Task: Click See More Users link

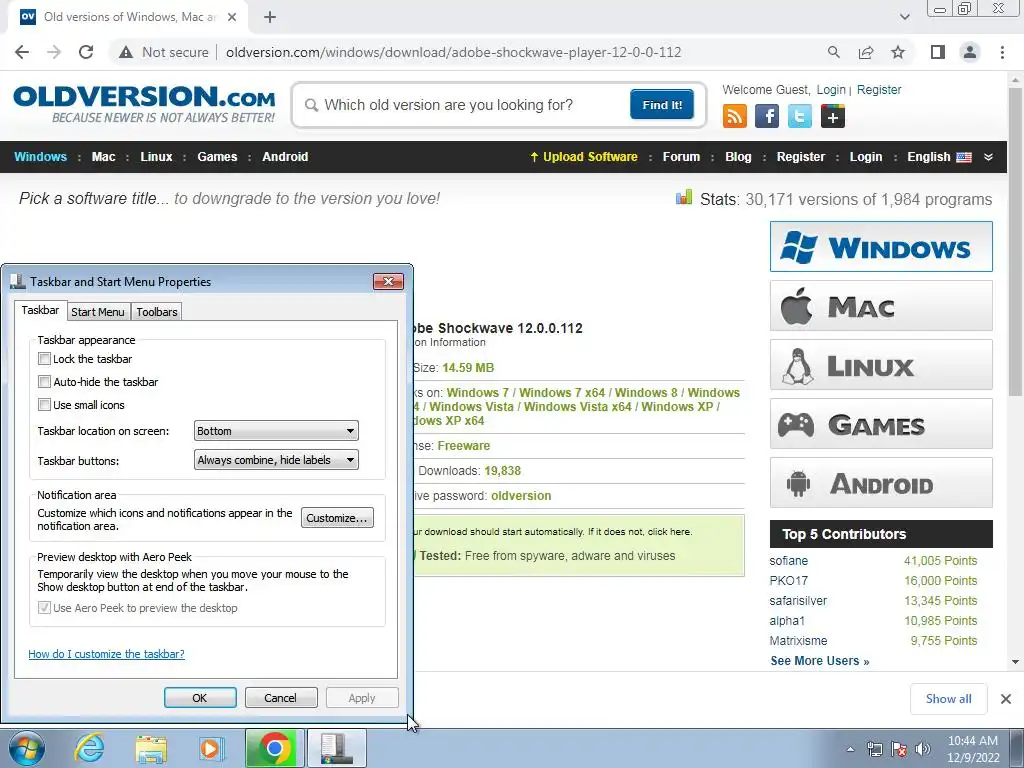Action: tap(820, 661)
